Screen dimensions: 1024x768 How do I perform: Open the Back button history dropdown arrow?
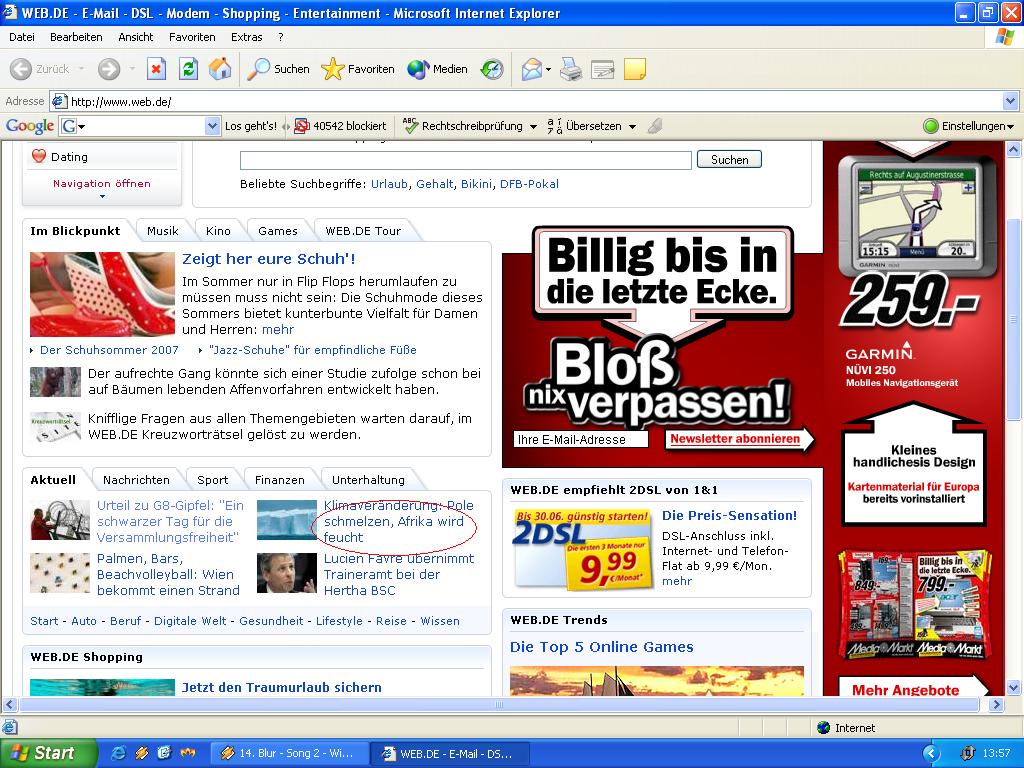point(82,69)
